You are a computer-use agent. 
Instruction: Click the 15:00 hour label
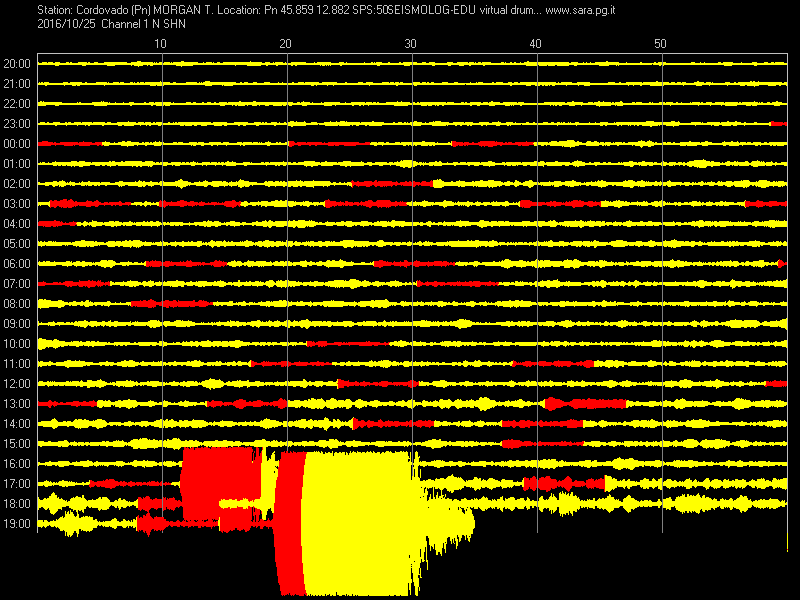coord(17,444)
